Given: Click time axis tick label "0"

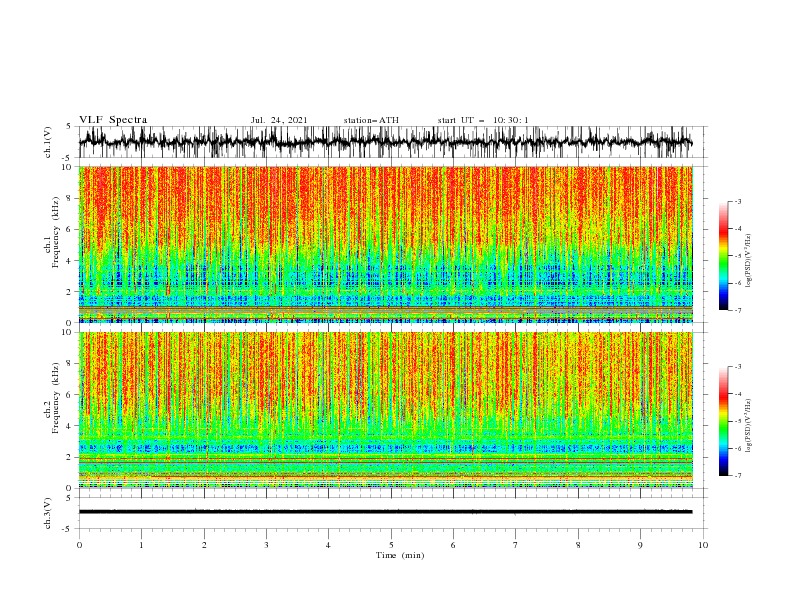Looking at the screenshot, I should coord(79,545).
